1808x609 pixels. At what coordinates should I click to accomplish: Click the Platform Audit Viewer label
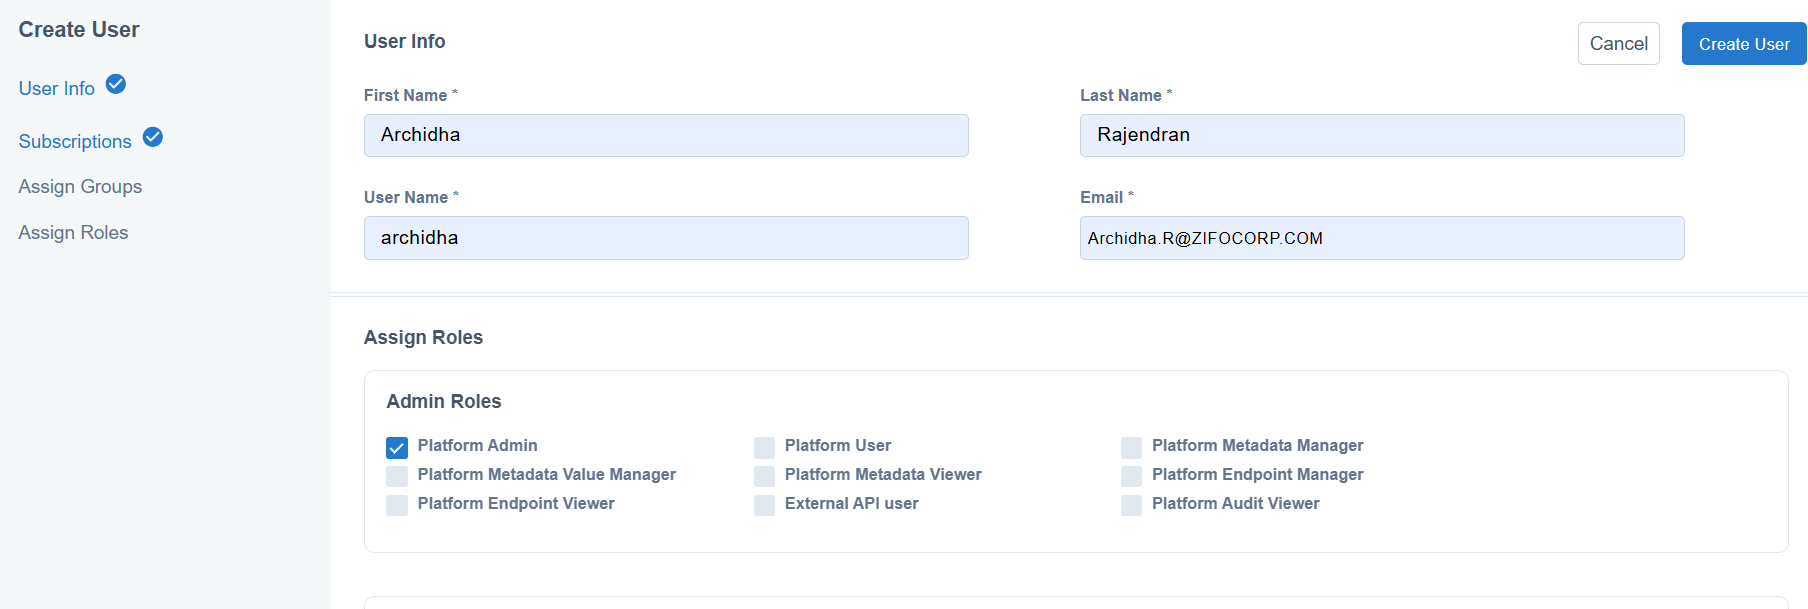point(1236,503)
